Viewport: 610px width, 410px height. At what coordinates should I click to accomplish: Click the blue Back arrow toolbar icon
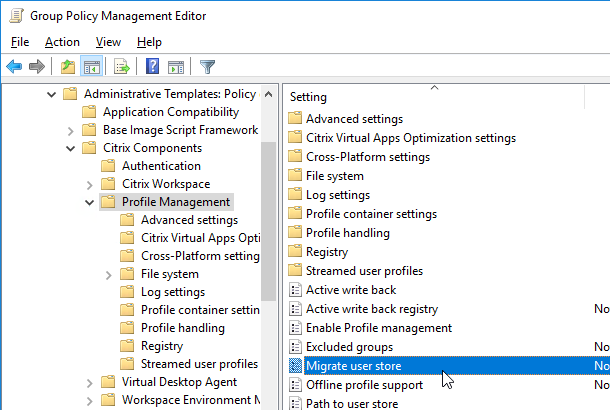(14, 67)
